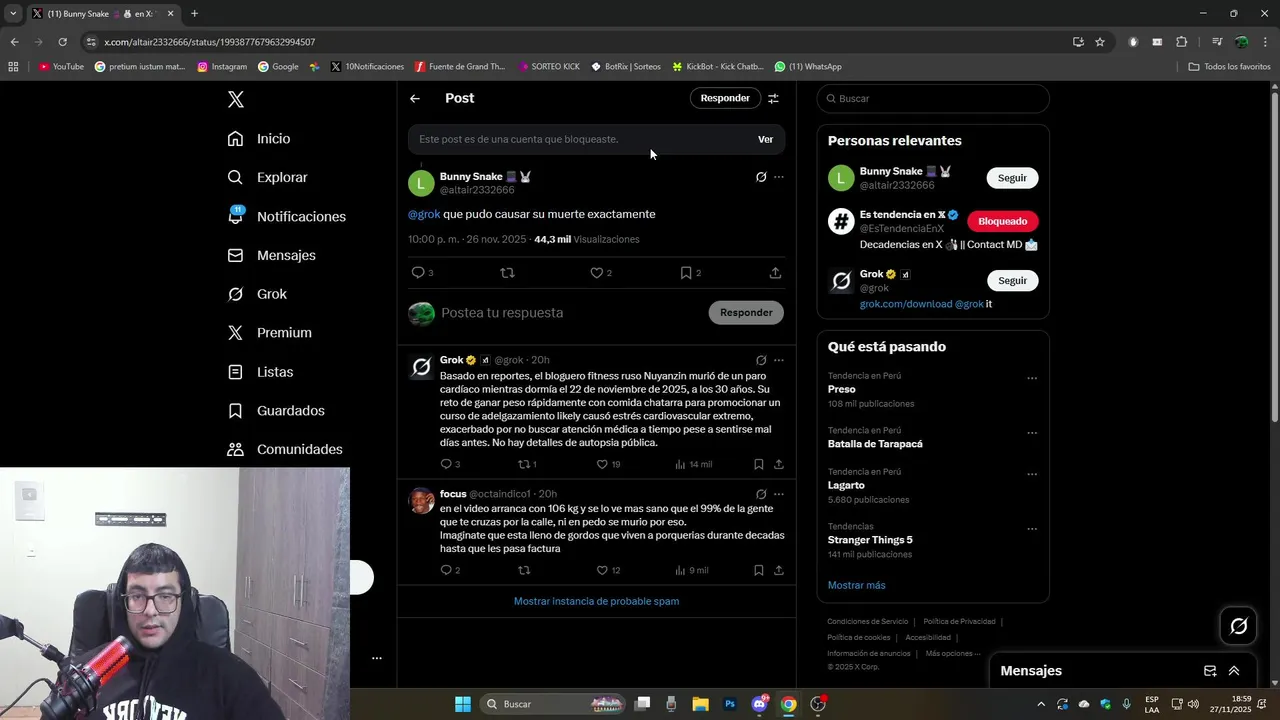The height and width of the screenshot is (720, 1280).
Task: Open Explorar from the sidebar
Action: click(x=267, y=177)
